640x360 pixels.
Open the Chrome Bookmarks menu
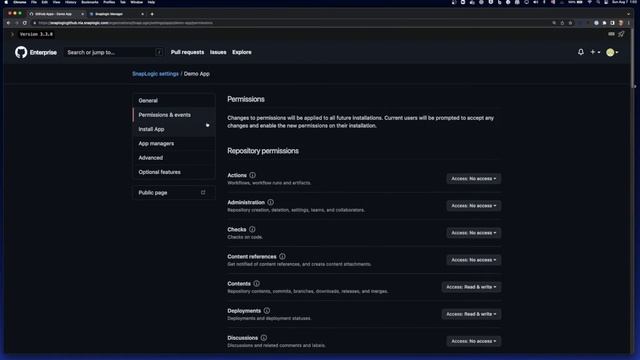coord(90,2)
